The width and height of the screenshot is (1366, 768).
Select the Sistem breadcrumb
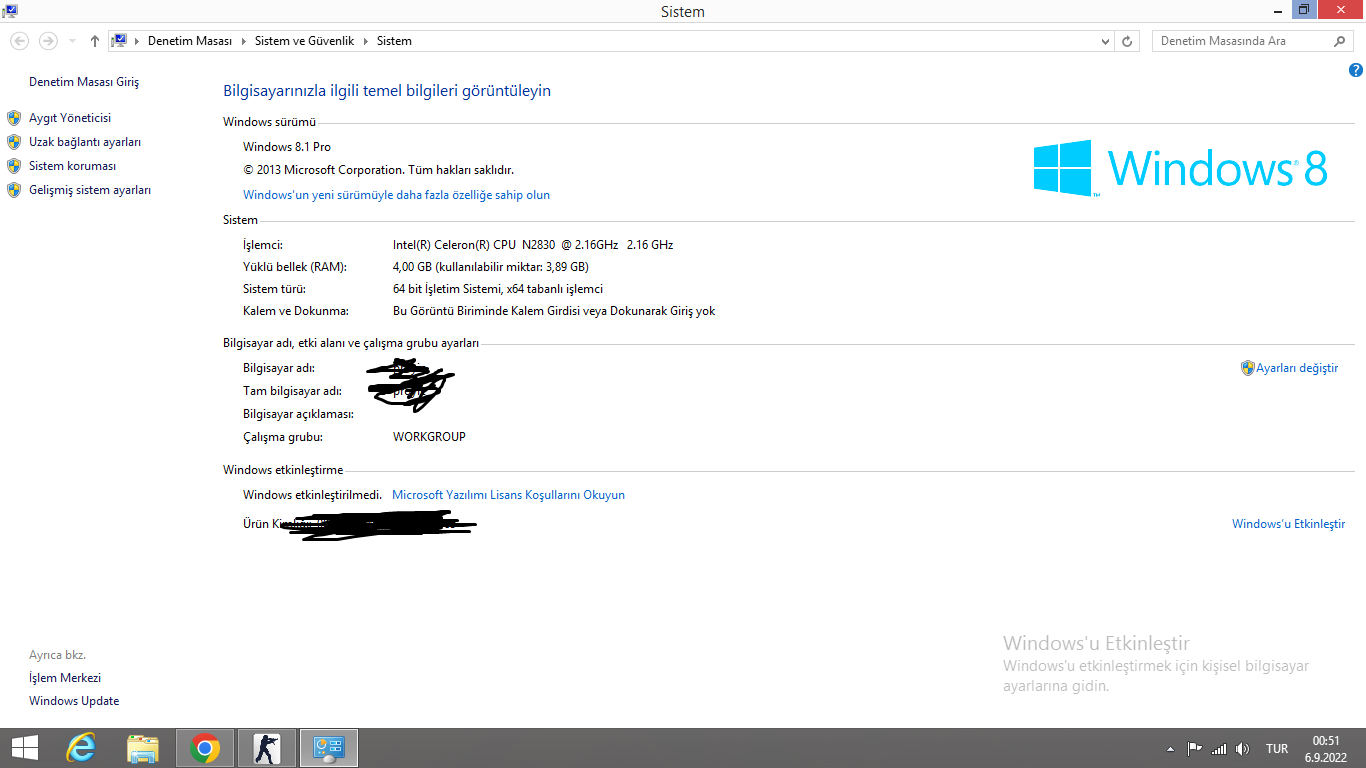(x=394, y=41)
